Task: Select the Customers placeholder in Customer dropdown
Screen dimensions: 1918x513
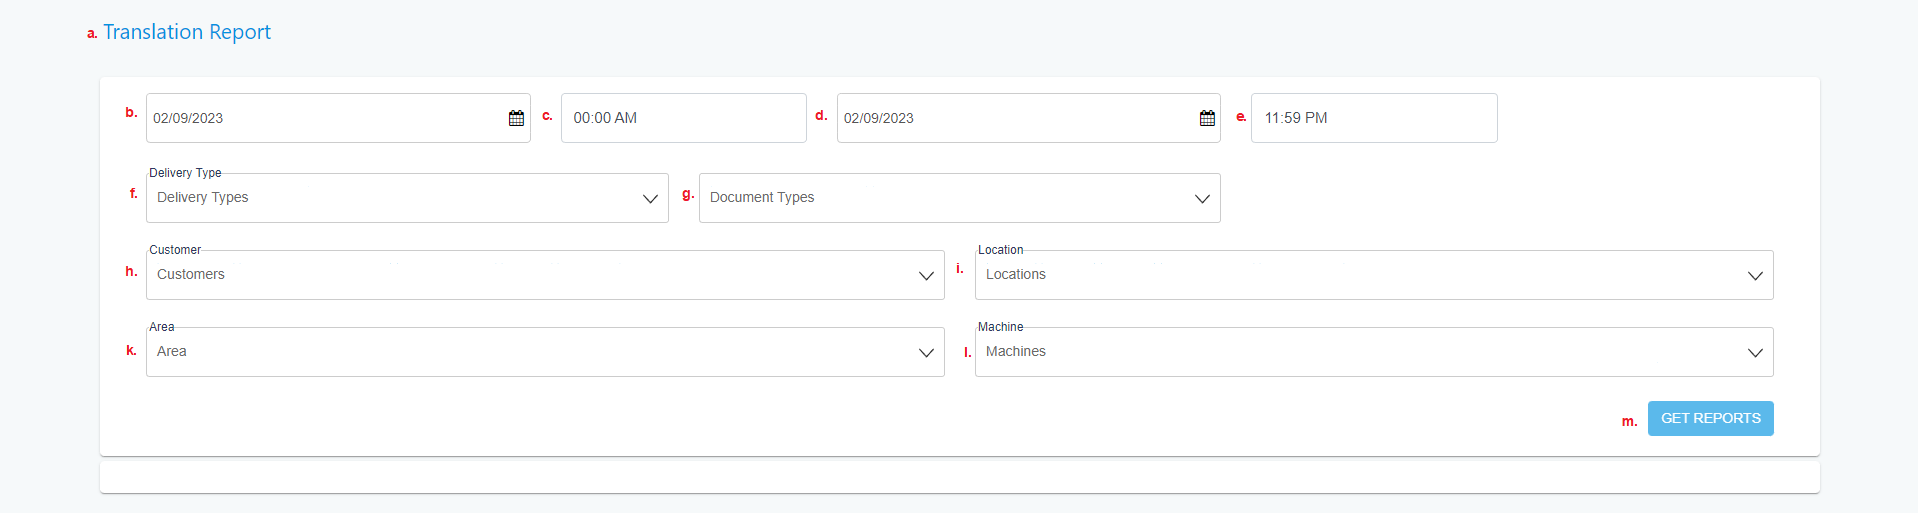Action: (191, 274)
